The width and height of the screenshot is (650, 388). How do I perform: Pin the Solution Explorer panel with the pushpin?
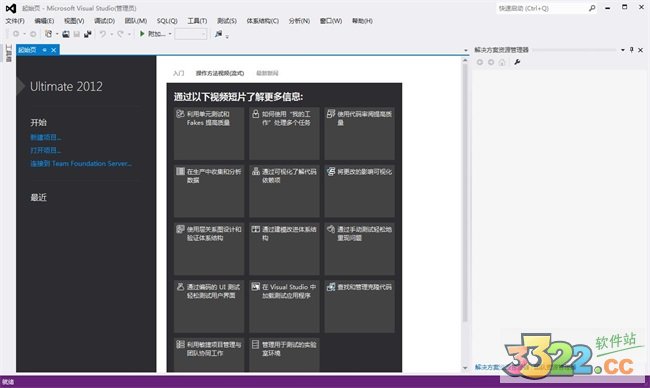[631, 50]
